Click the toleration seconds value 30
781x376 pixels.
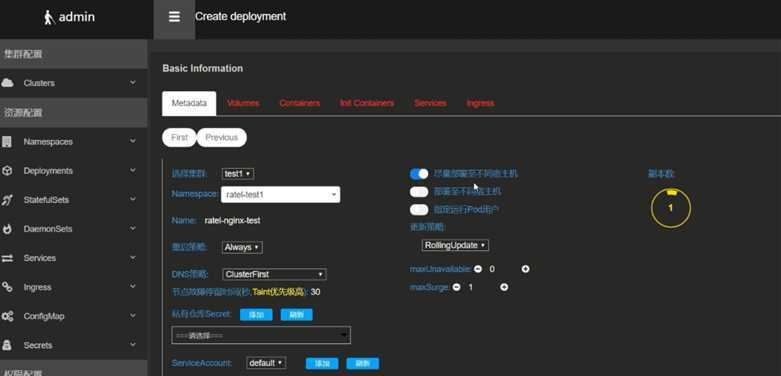pos(315,292)
